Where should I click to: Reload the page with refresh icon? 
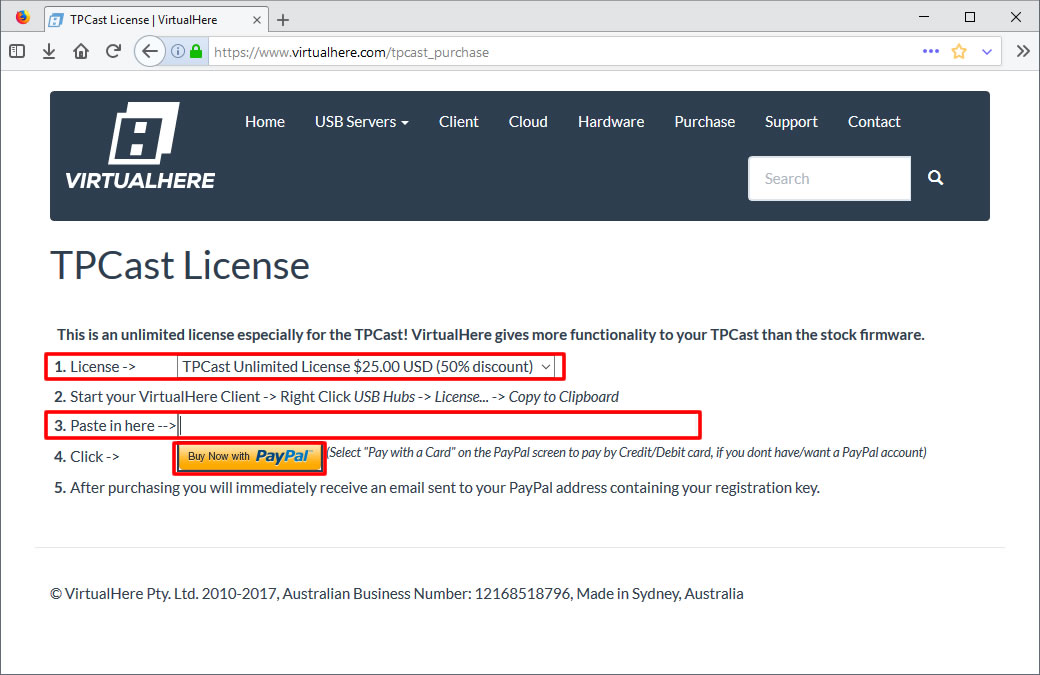(113, 52)
